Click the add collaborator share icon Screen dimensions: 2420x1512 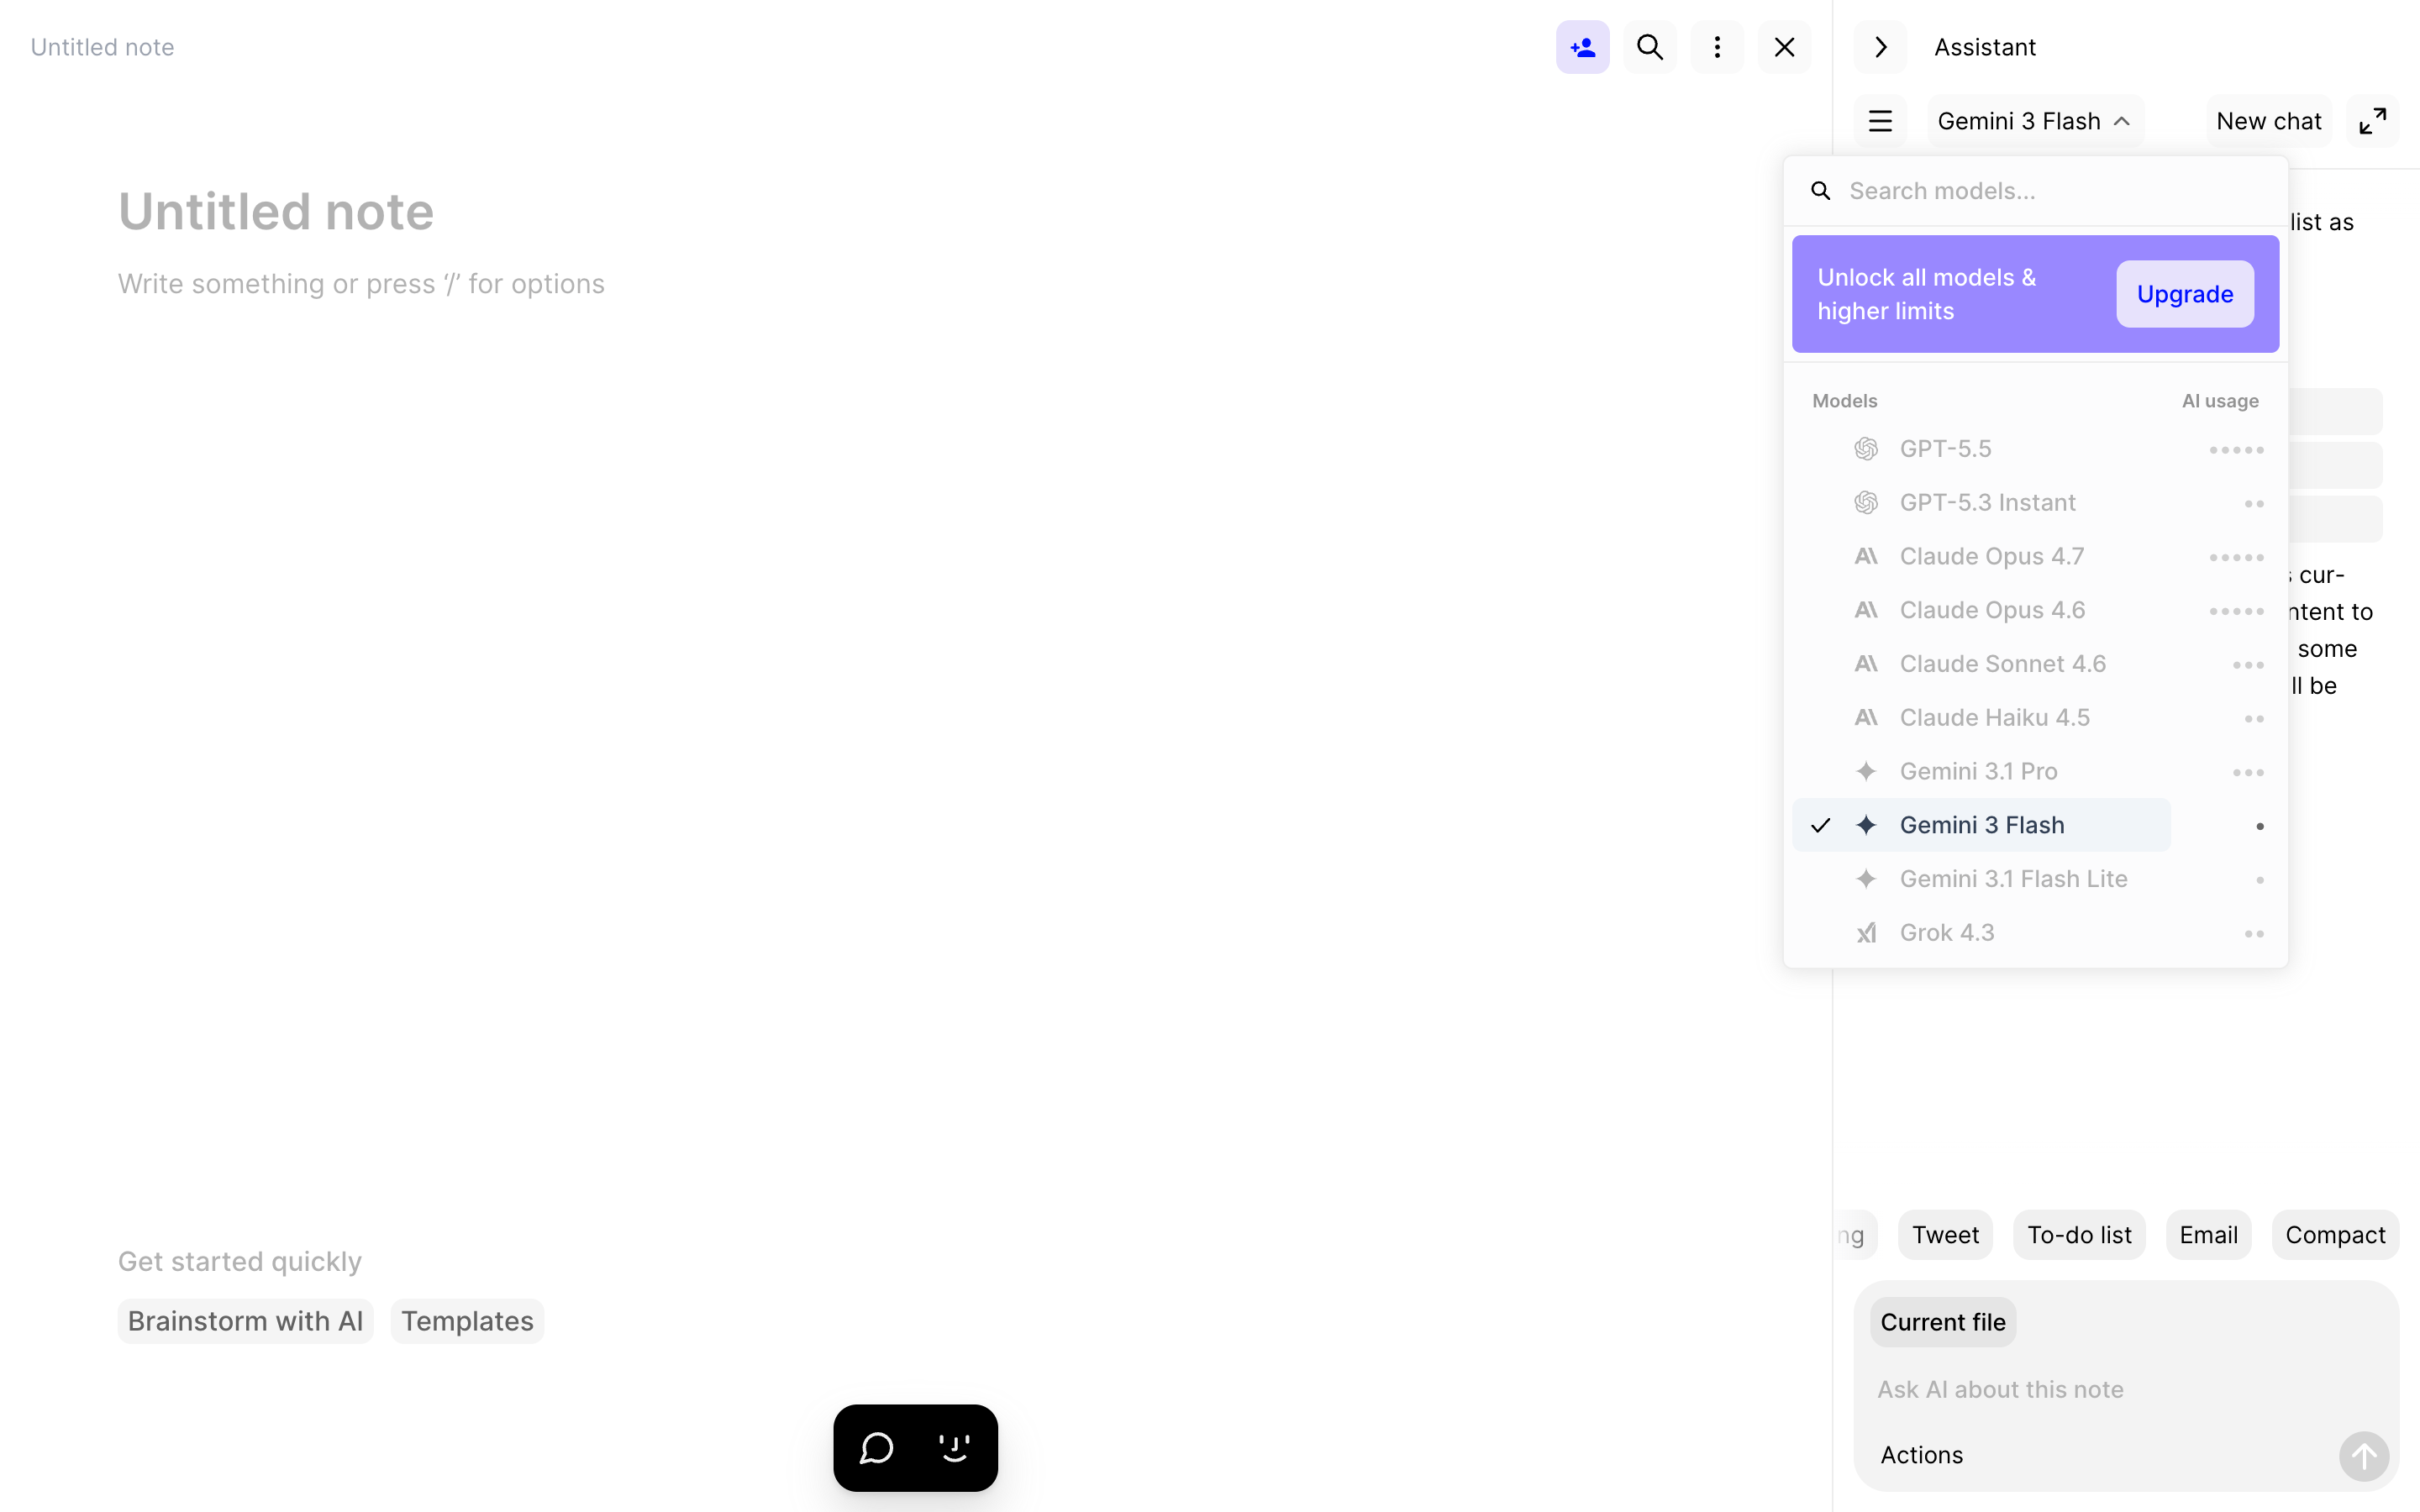point(1582,47)
